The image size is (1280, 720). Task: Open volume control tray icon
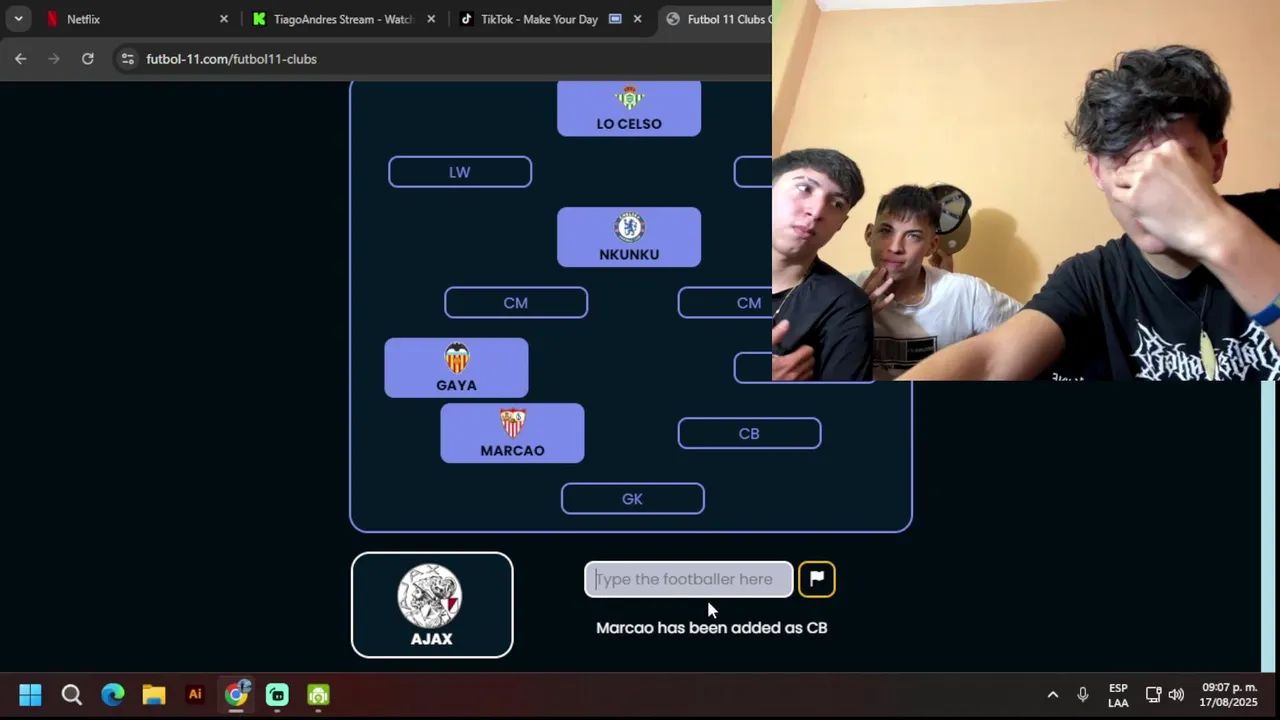tap(1176, 695)
